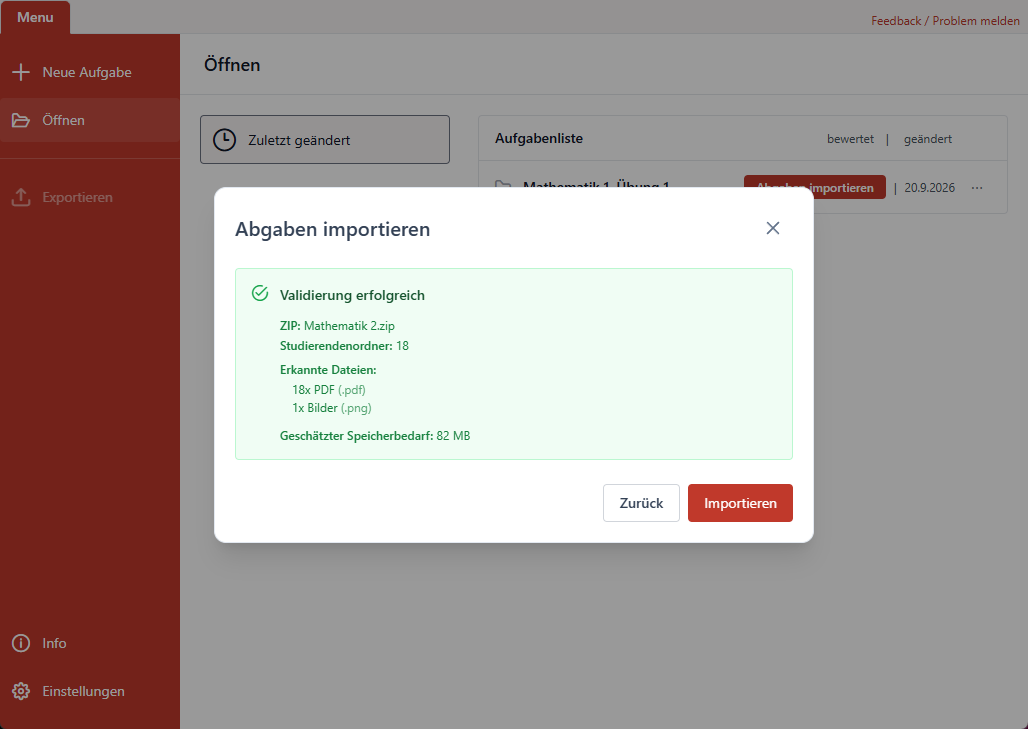Click Feedback / Problem melden link
The height and width of the screenshot is (729, 1028).
tap(945, 21)
